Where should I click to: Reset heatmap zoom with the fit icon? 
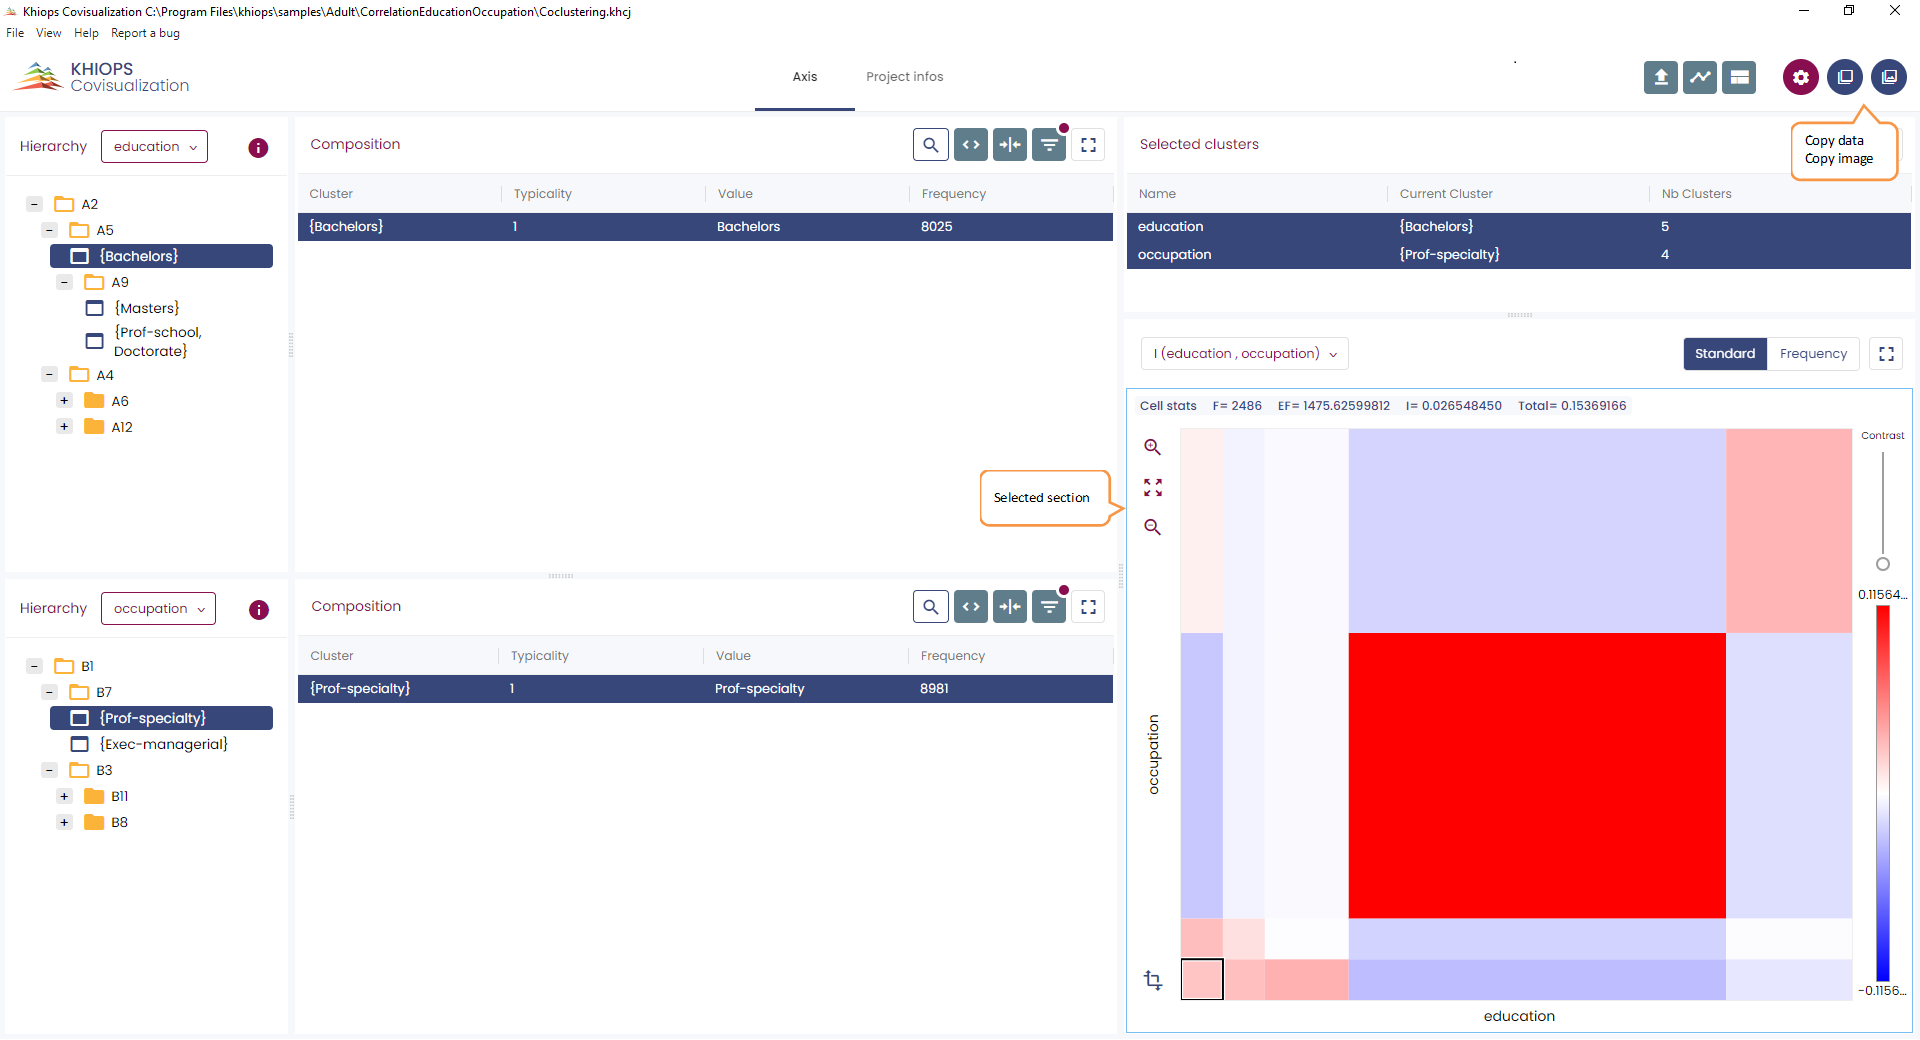click(1153, 487)
